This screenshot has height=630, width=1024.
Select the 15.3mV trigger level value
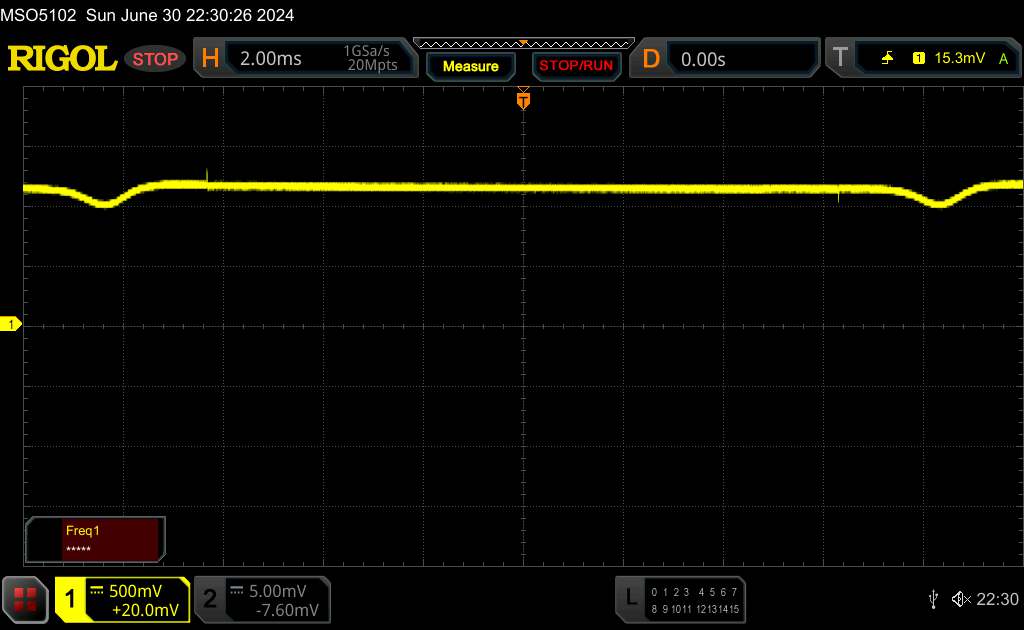tap(959, 58)
